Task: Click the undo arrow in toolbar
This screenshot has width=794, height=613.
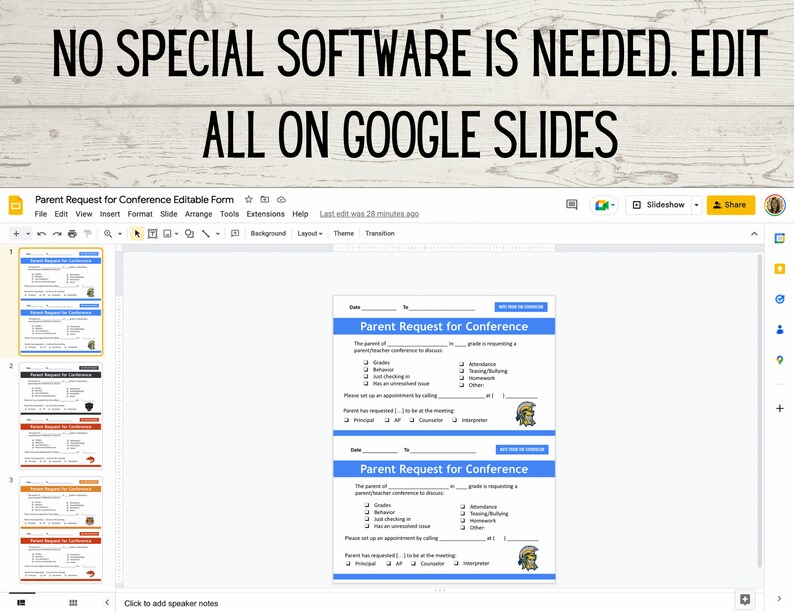Action: pyautogui.click(x=42, y=233)
